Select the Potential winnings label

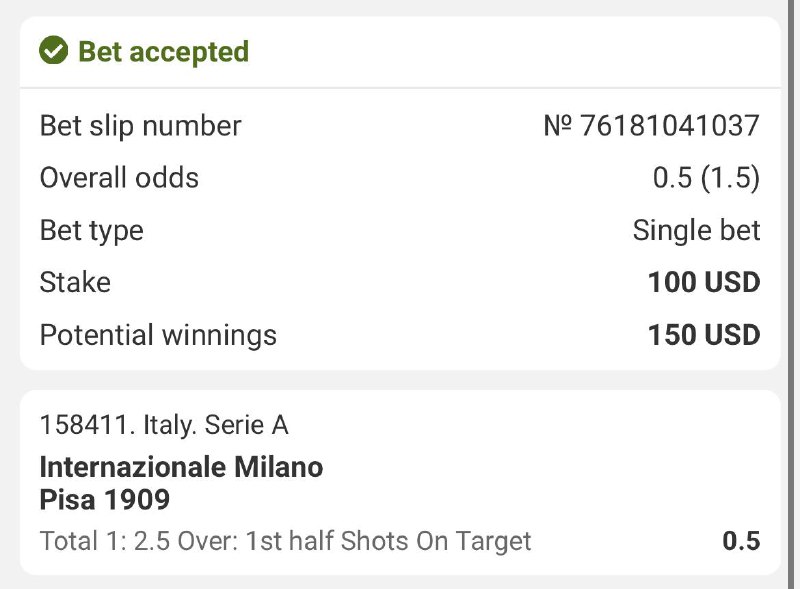(x=158, y=334)
